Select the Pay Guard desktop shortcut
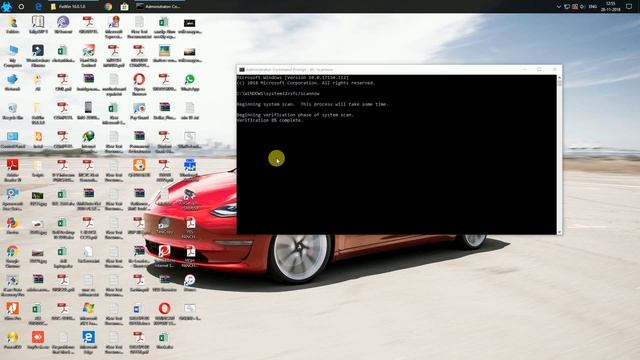640x360 pixels. click(x=139, y=111)
